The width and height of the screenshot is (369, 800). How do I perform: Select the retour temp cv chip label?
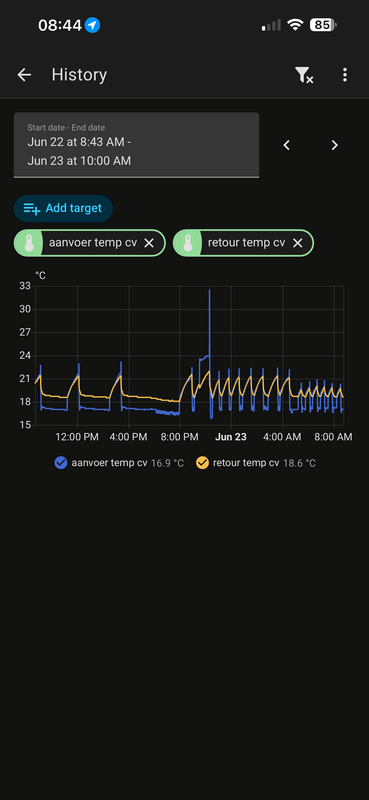(247, 243)
